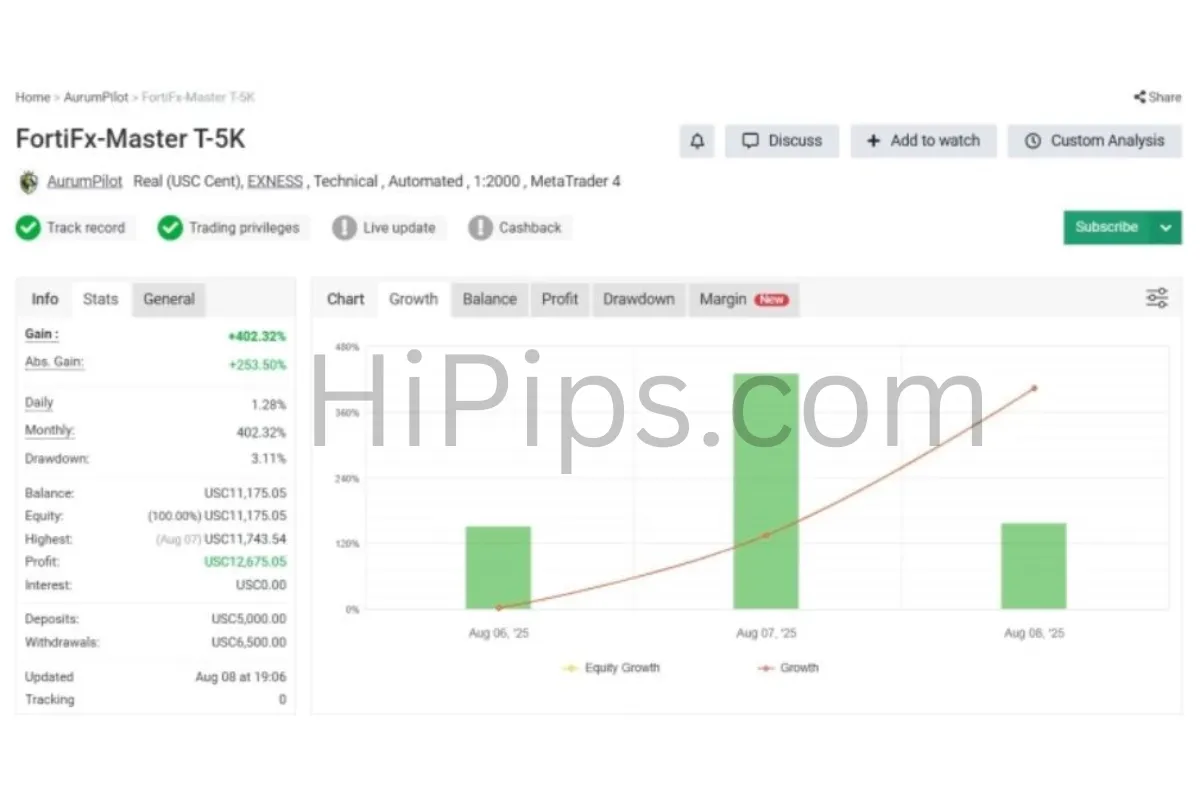The width and height of the screenshot is (1200, 800).
Task: Open the General tab
Action: (x=169, y=299)
